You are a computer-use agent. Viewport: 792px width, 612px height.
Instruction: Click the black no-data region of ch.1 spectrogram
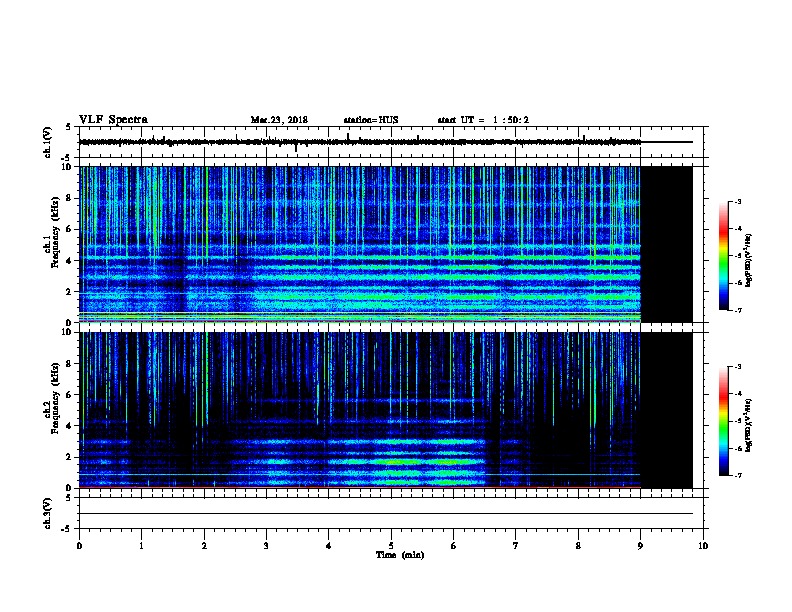(x=667, y=244)
